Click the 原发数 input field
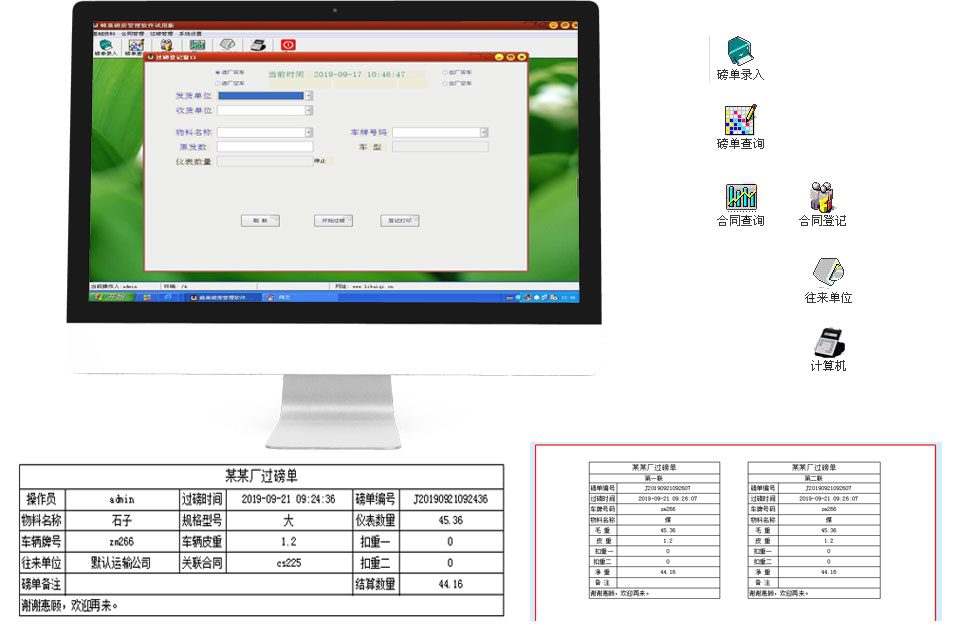The image size is (960, 640). (265, 146)
